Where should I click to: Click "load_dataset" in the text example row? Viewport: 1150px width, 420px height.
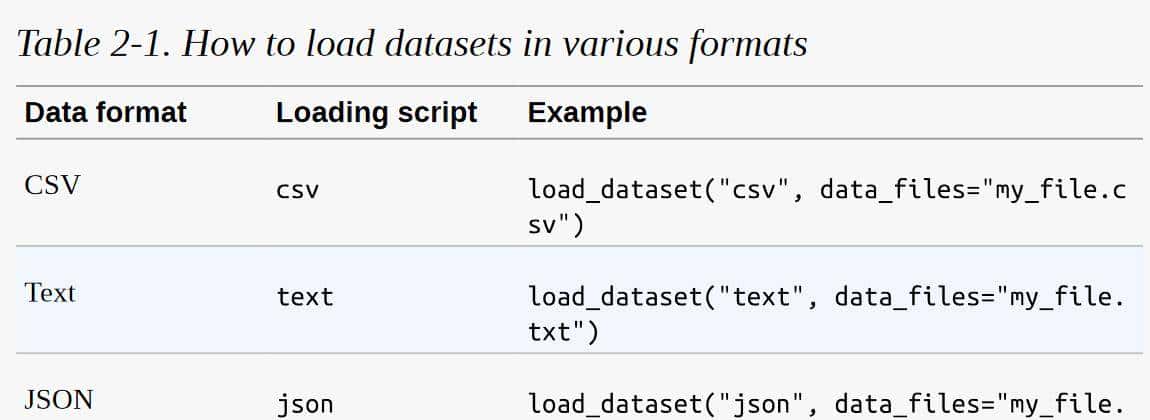click(608, 297)
